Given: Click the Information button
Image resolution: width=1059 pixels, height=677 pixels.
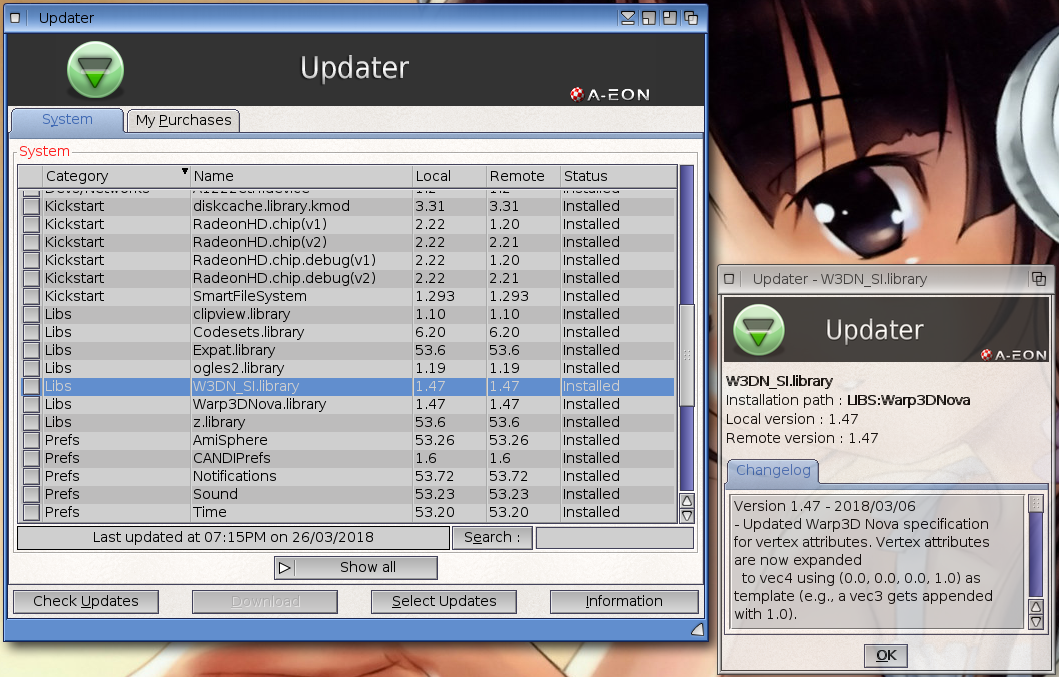Looking at the screenshot, I should pos(624,601).
